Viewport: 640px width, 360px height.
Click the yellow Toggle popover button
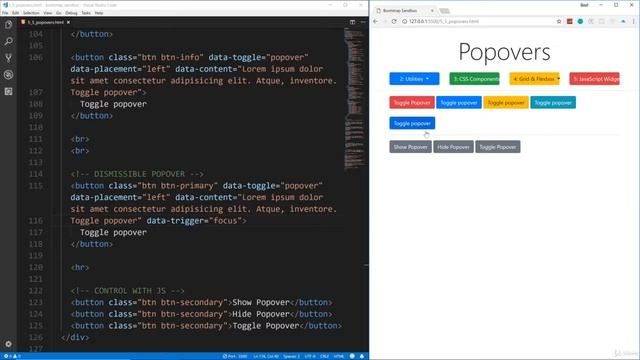coord(506,102)
